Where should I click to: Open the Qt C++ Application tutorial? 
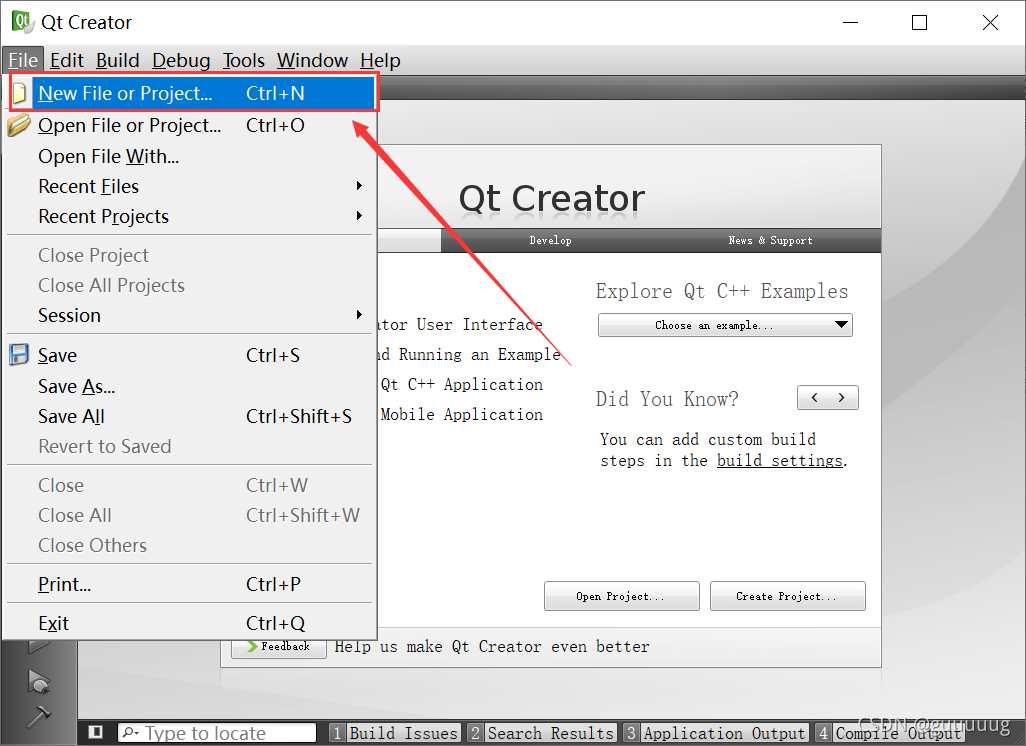point(462,384)
